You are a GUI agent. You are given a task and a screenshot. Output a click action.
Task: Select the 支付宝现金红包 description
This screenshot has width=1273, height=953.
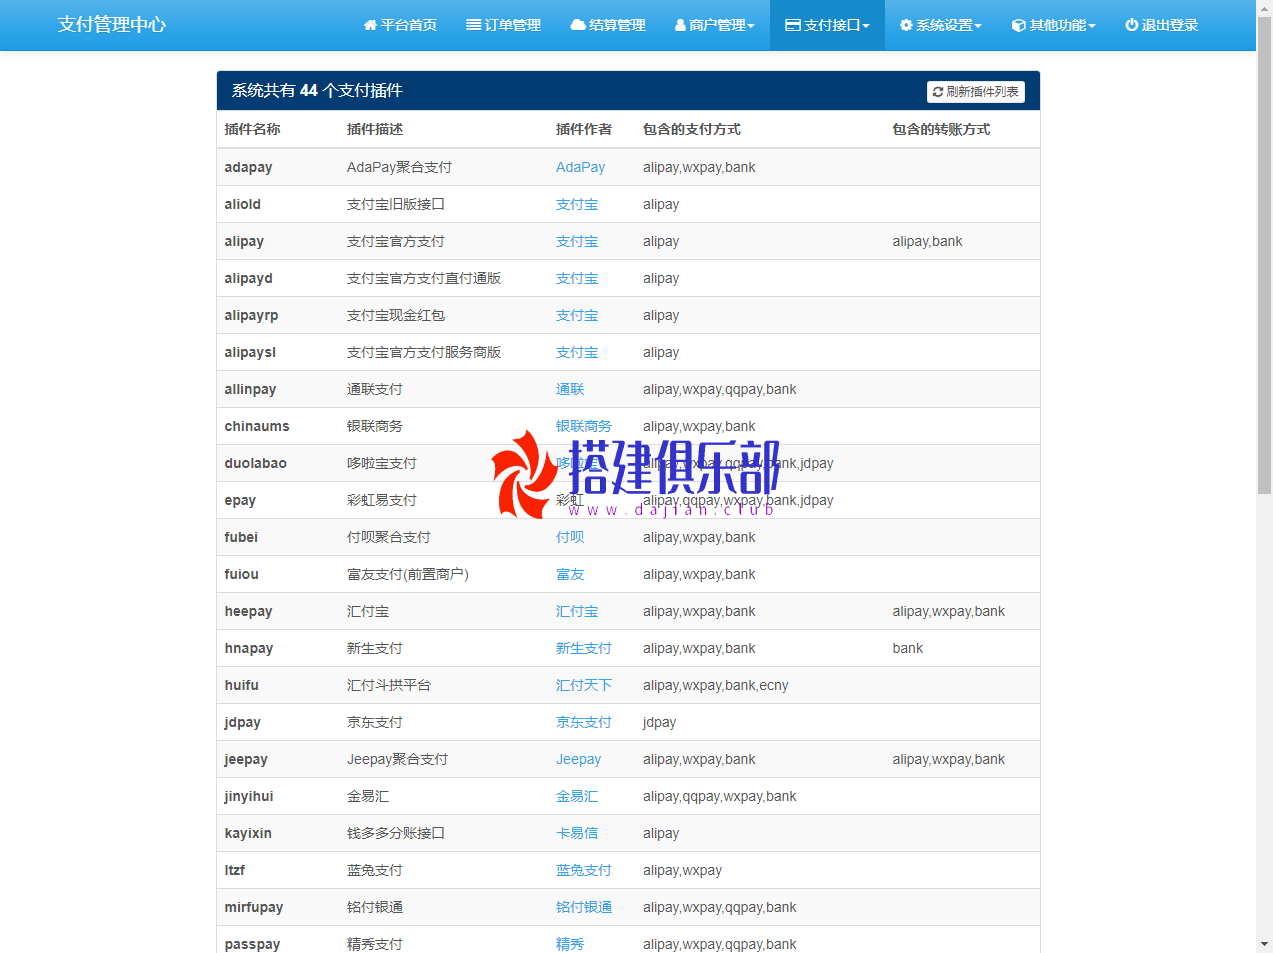coord(396,315)
